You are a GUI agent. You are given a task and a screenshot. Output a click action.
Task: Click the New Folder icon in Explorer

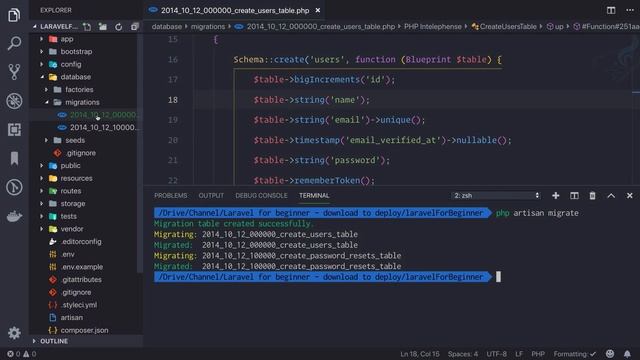tap(102, 27)
